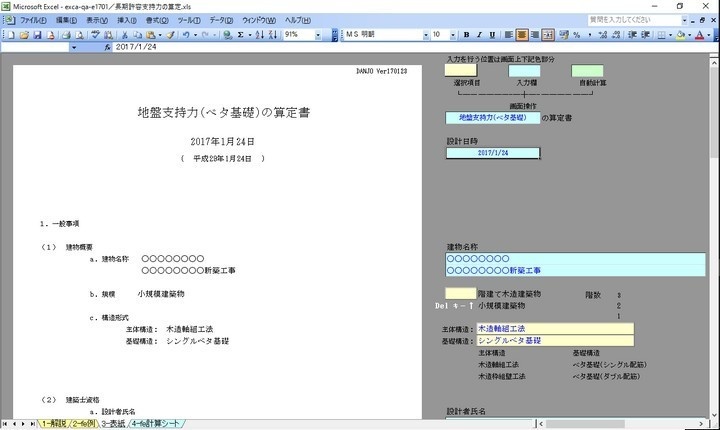The height and width of the screenshot is (430, 720).
Task: Switch to the 1-解説 sheet tab
Action: pos(53,424)
